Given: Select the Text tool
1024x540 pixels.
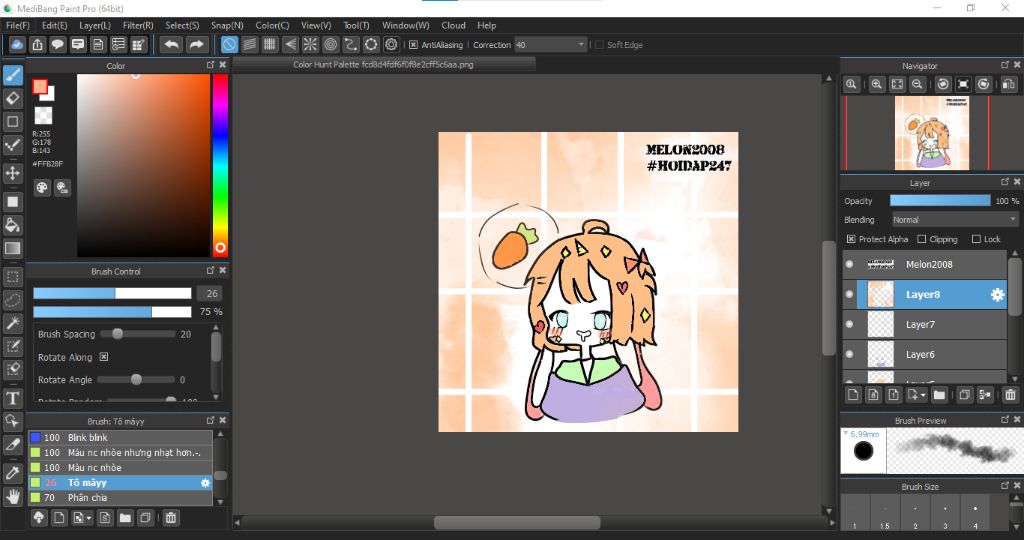Looking at the screenshot, I should (12, 398).
